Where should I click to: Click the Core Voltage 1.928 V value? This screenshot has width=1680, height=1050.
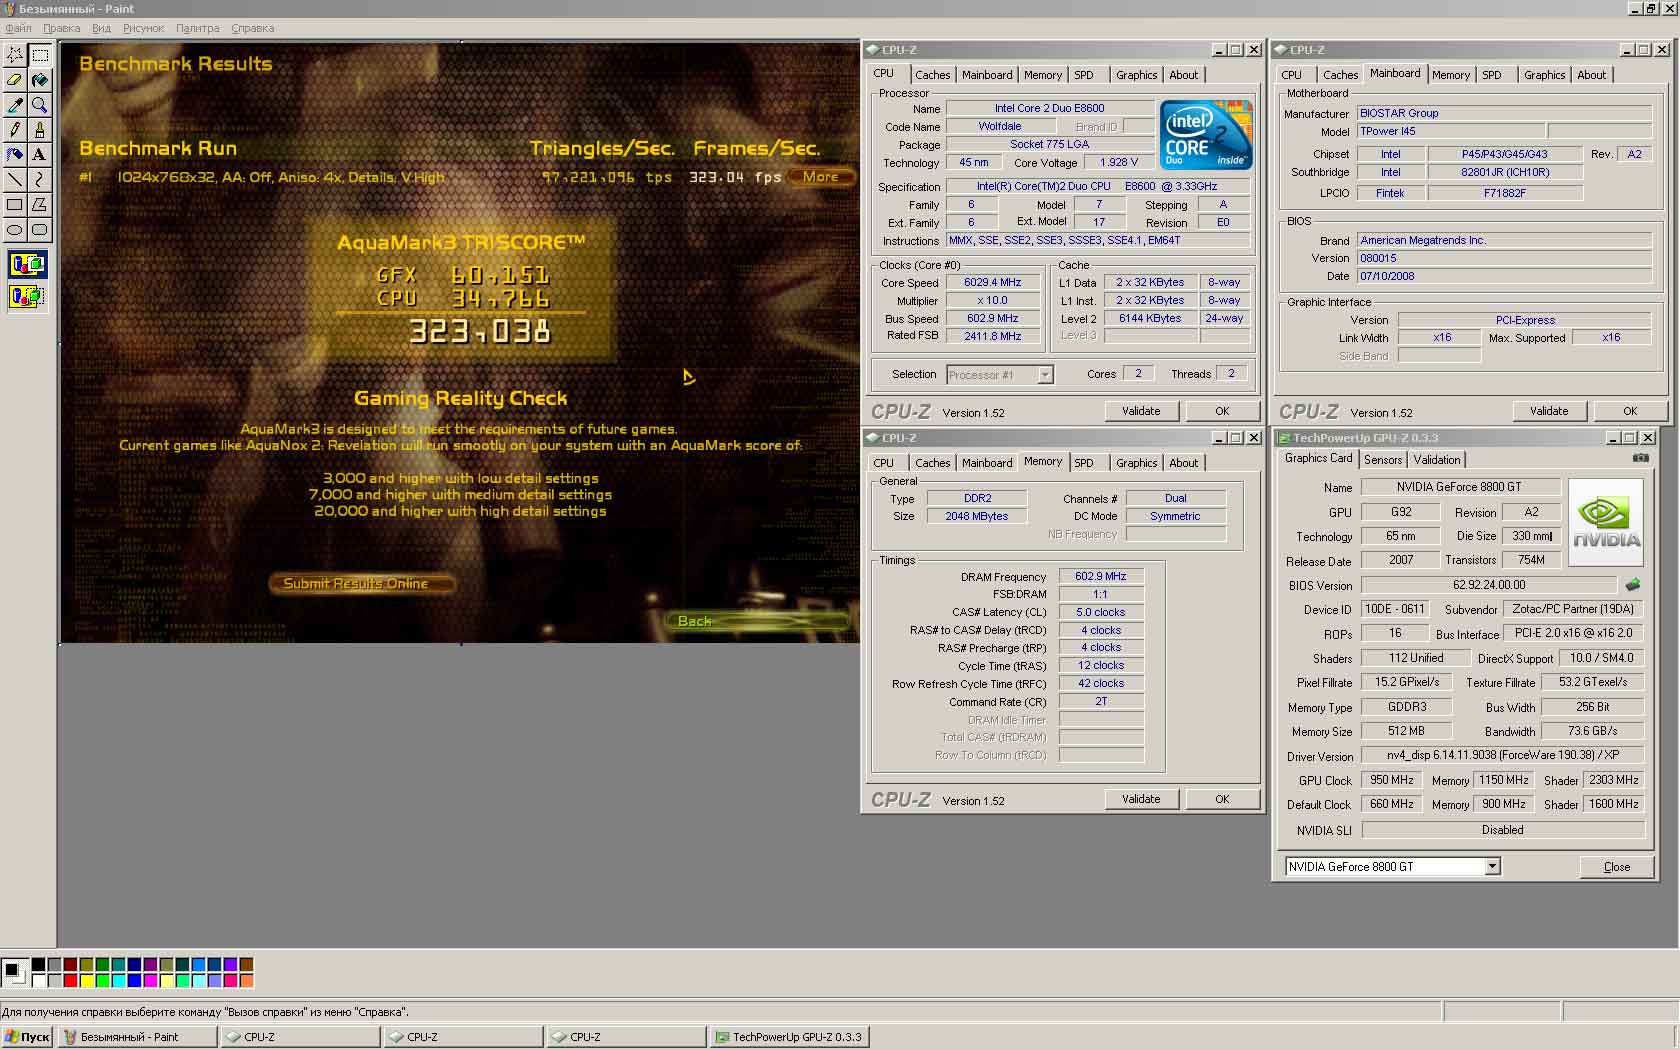[x=1118, y=162]
